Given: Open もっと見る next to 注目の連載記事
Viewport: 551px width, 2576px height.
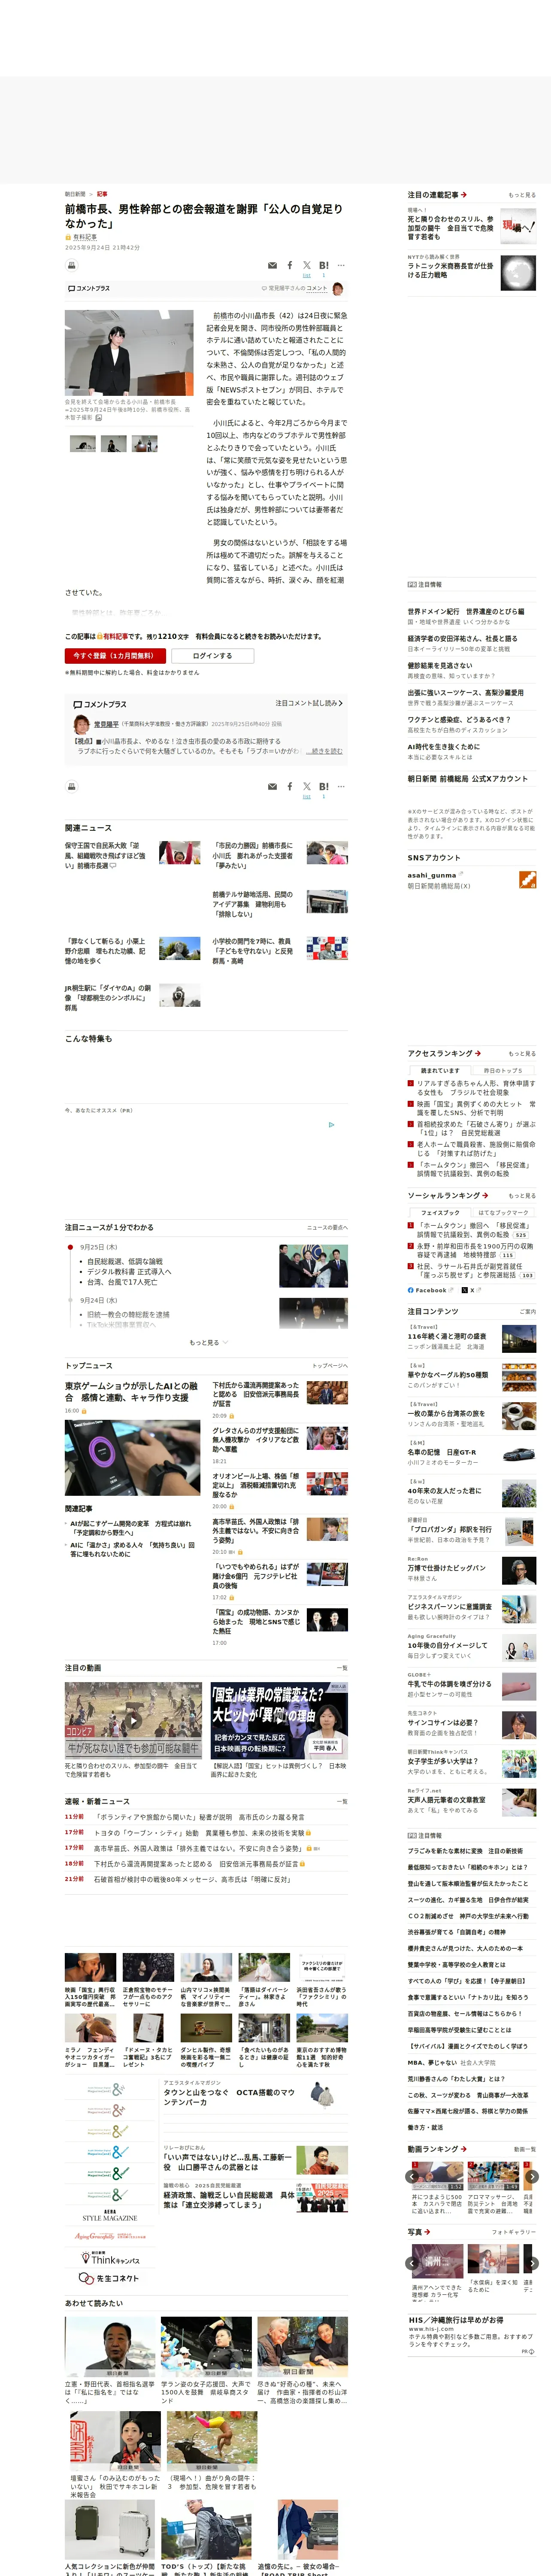Looking at the screenshot, I should click(522, 195).
